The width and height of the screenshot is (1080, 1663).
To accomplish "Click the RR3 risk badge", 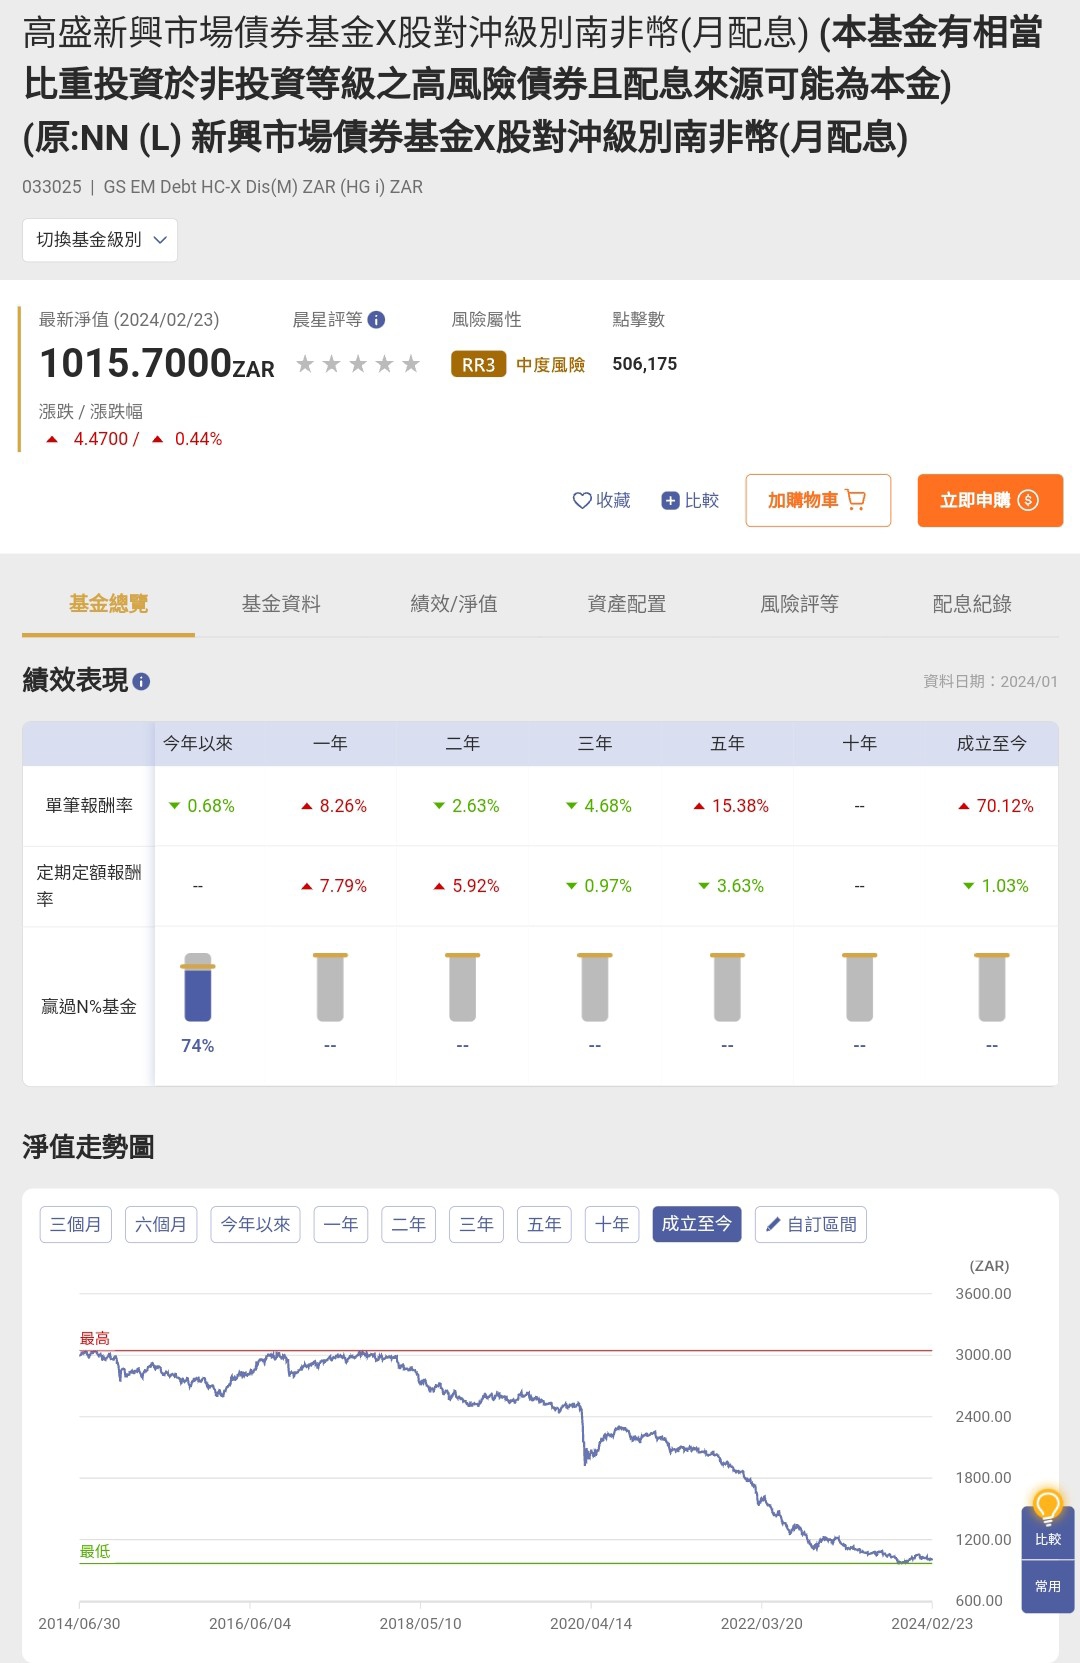I will pos(479,365).
